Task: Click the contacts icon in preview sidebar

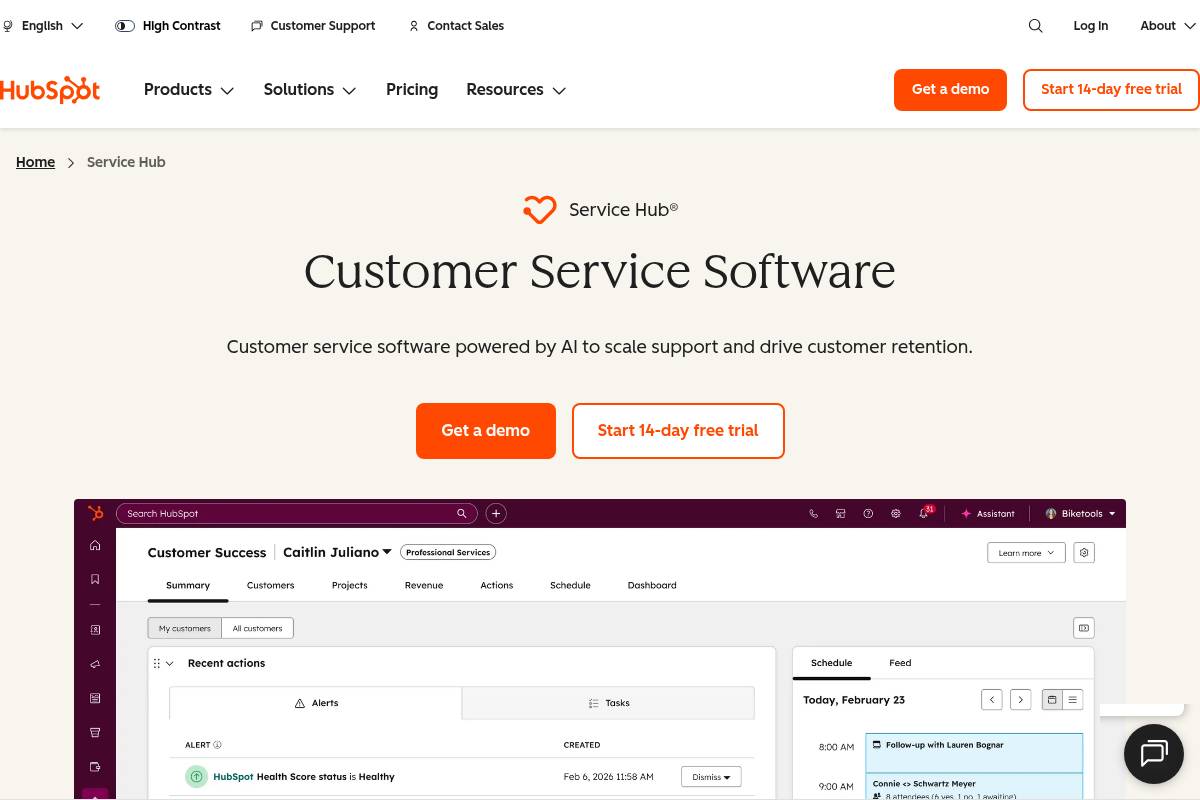Action: 95,630
